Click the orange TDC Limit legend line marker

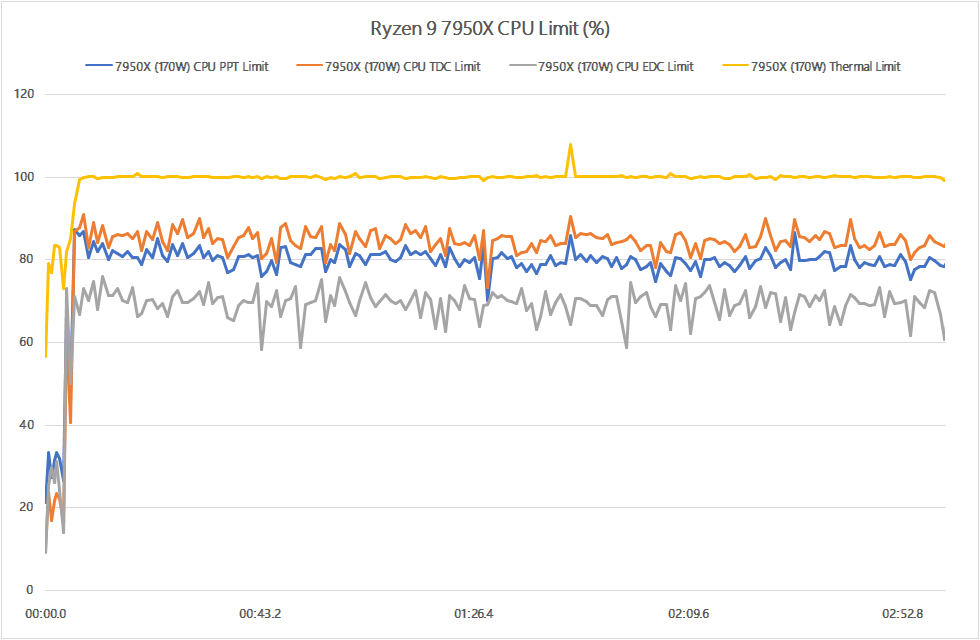(310, 67)
